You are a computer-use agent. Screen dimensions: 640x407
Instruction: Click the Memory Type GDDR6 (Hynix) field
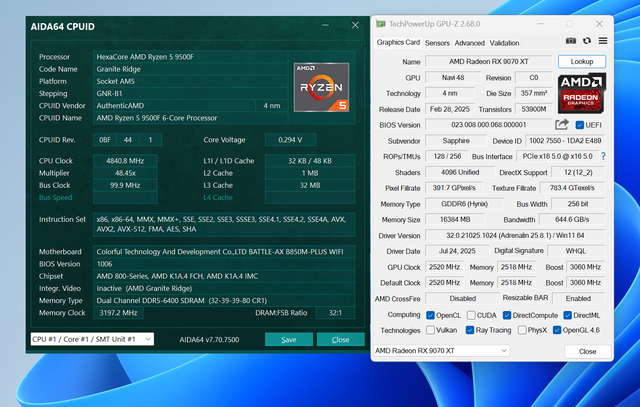tap(464, 204)
